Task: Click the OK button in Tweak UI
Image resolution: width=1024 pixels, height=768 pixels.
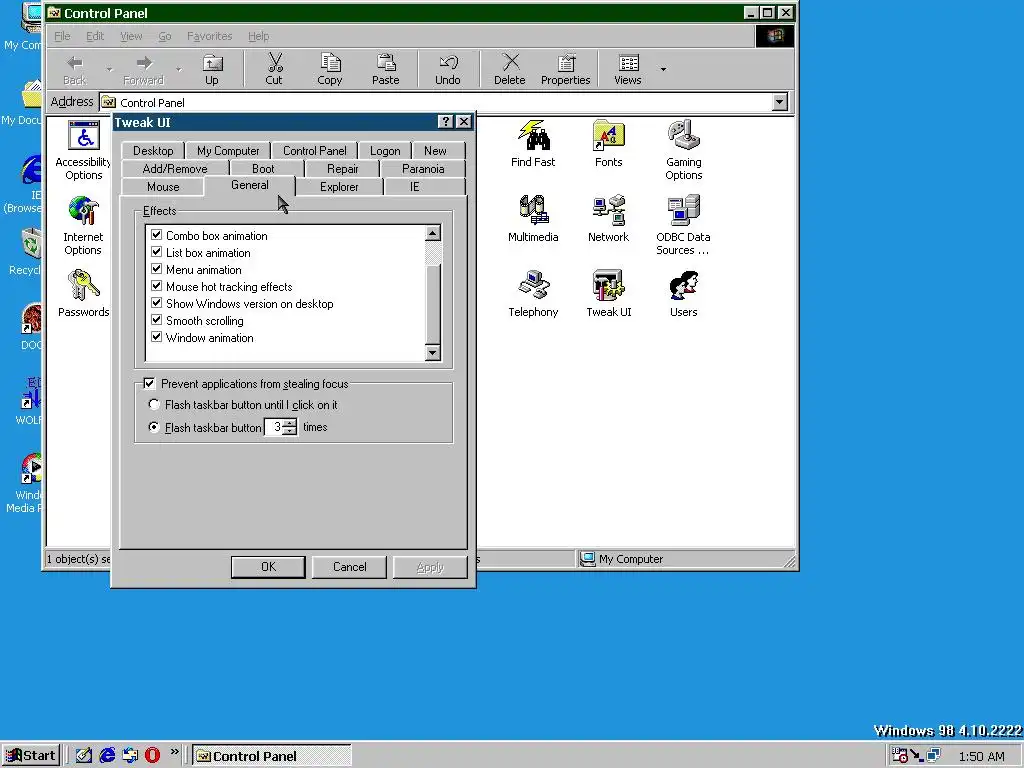Action: click(268, 567)
